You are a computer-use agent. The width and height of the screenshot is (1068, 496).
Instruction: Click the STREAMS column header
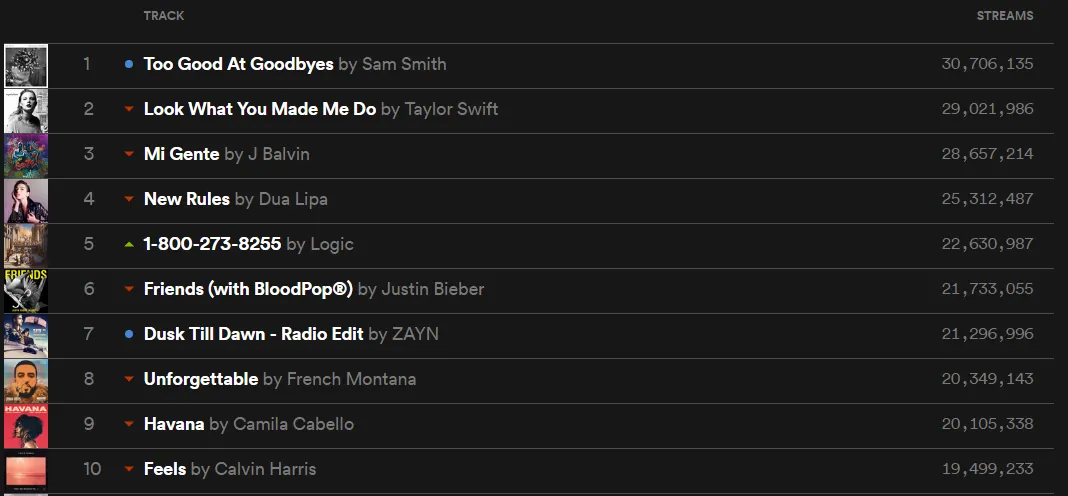pyautogui.click(x=1005, y=16)
